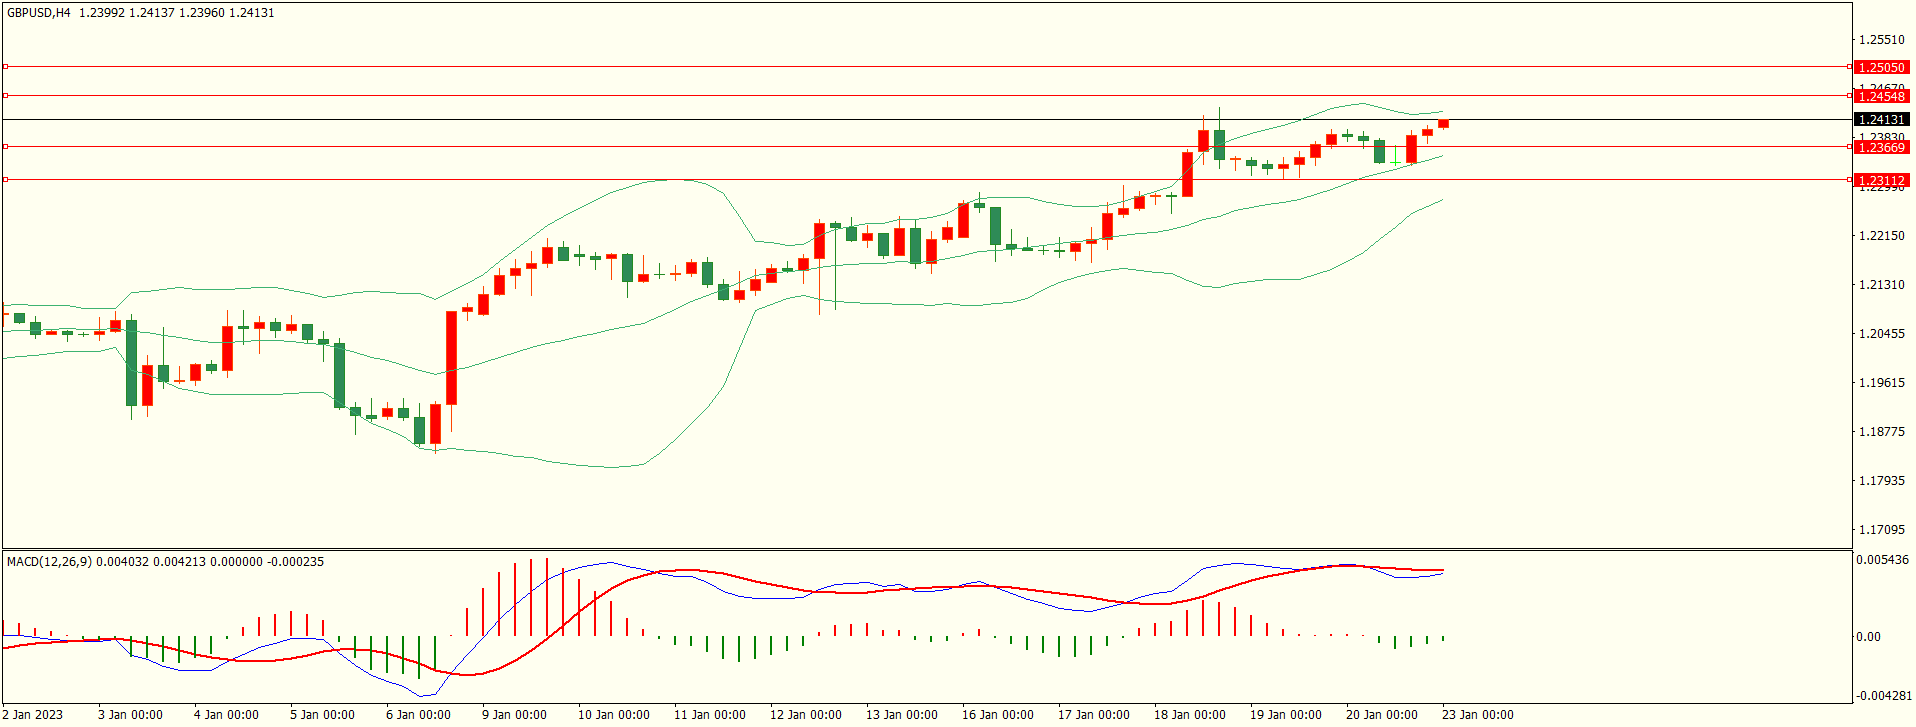Click the 4 Jan 00:00 time label
The width and height of the screenshot is (1916, 727).
(226, 714)
